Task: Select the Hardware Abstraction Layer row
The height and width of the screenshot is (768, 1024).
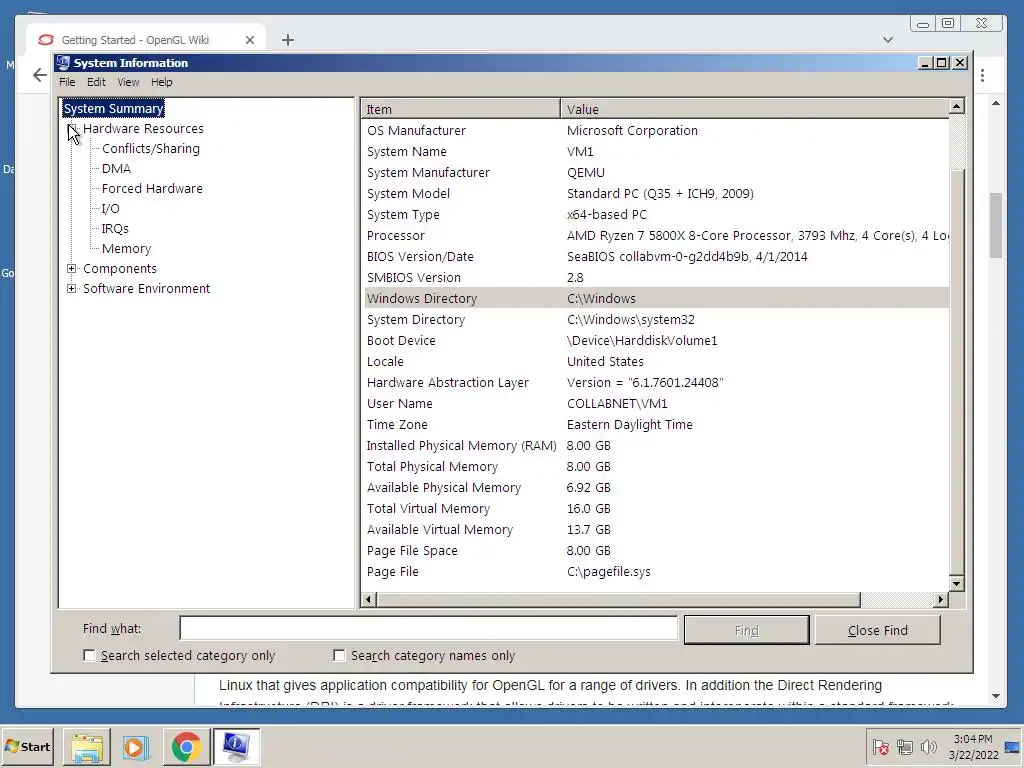Action: coord(656,383)
